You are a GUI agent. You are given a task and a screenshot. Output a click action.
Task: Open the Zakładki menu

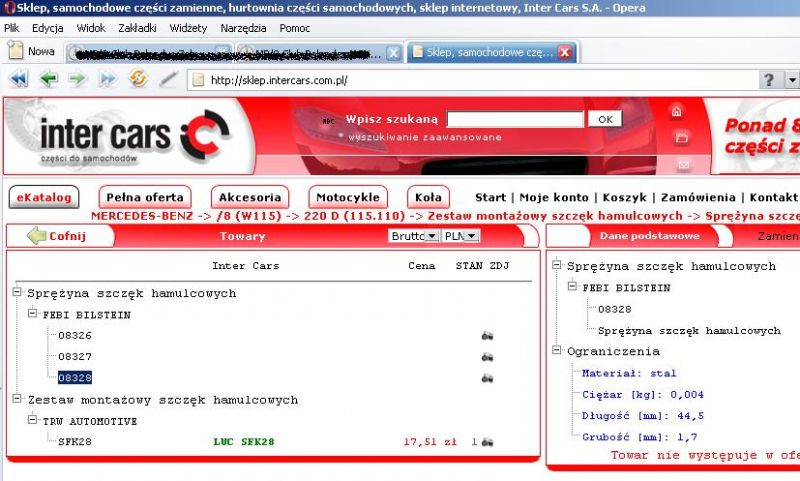pos(137,28)
